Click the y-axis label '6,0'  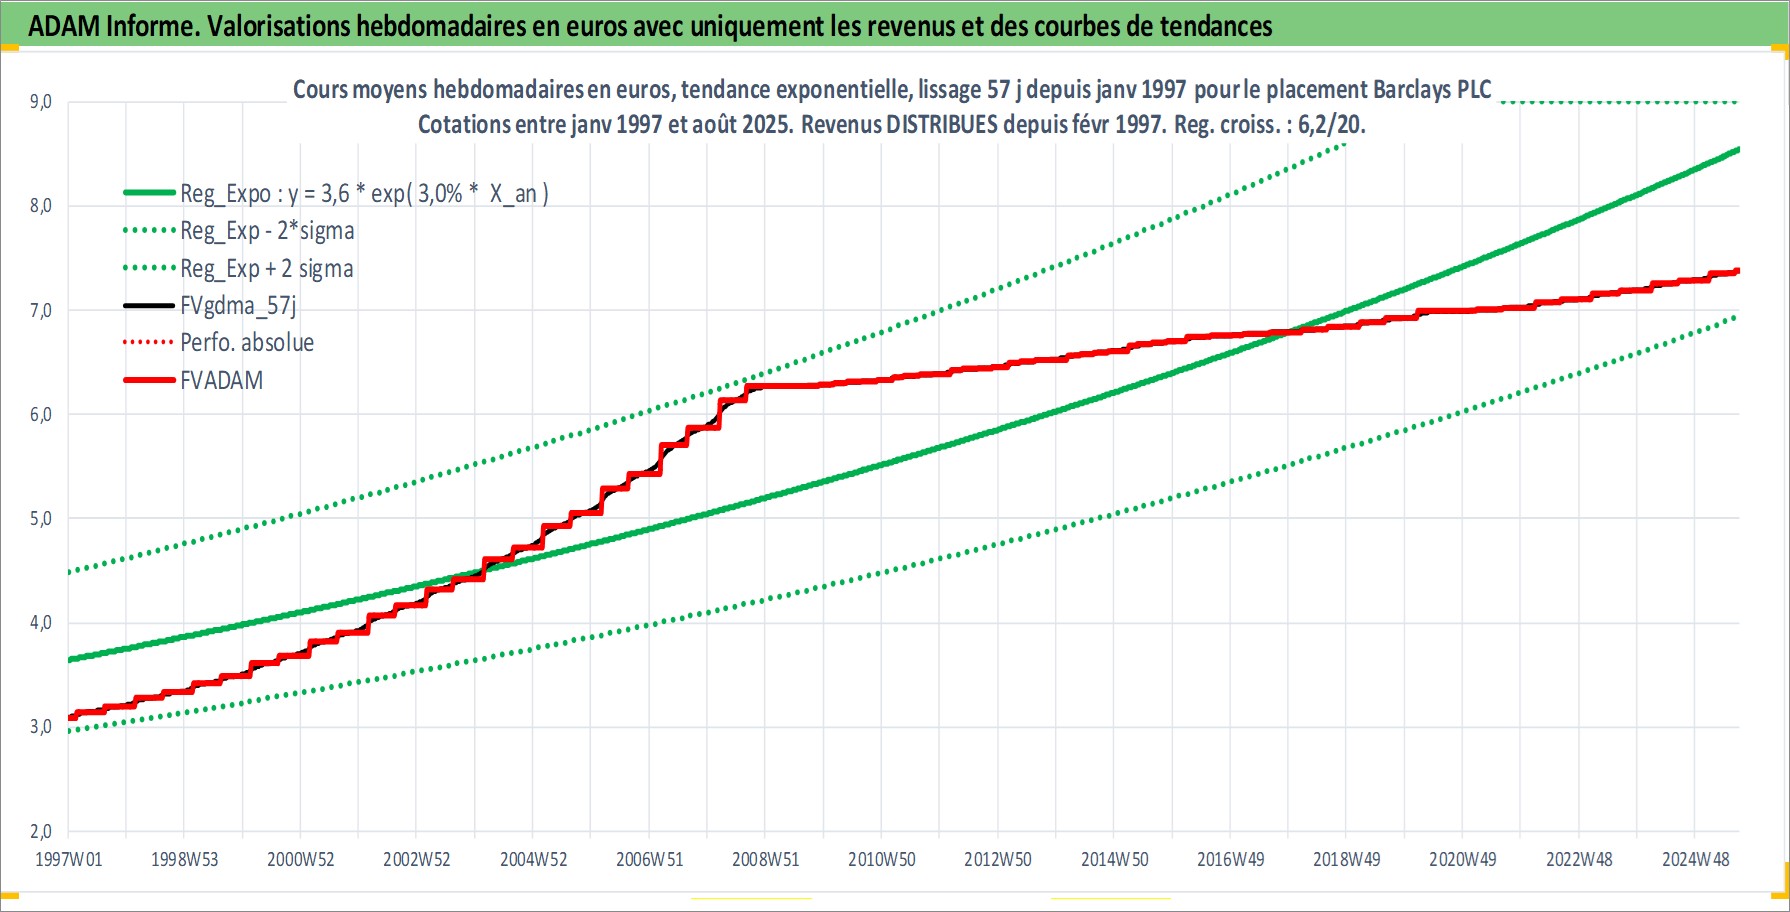(x=40, y=415)
